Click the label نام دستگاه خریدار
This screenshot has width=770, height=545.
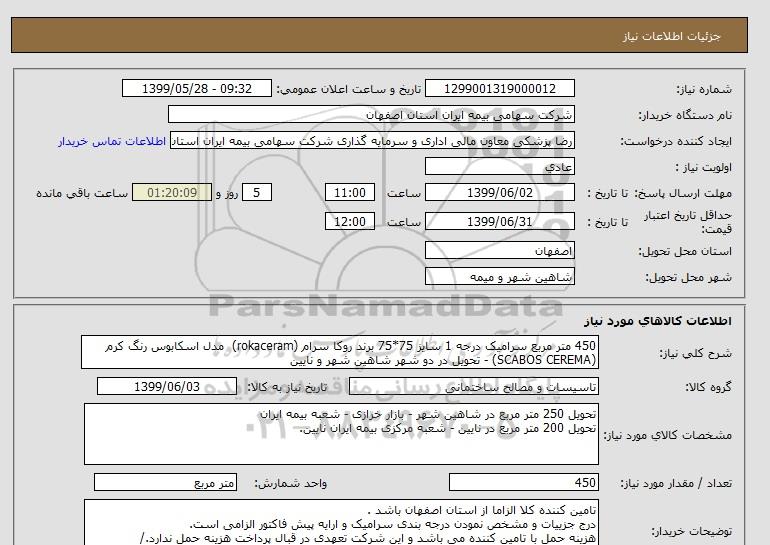tap(685, 115)
